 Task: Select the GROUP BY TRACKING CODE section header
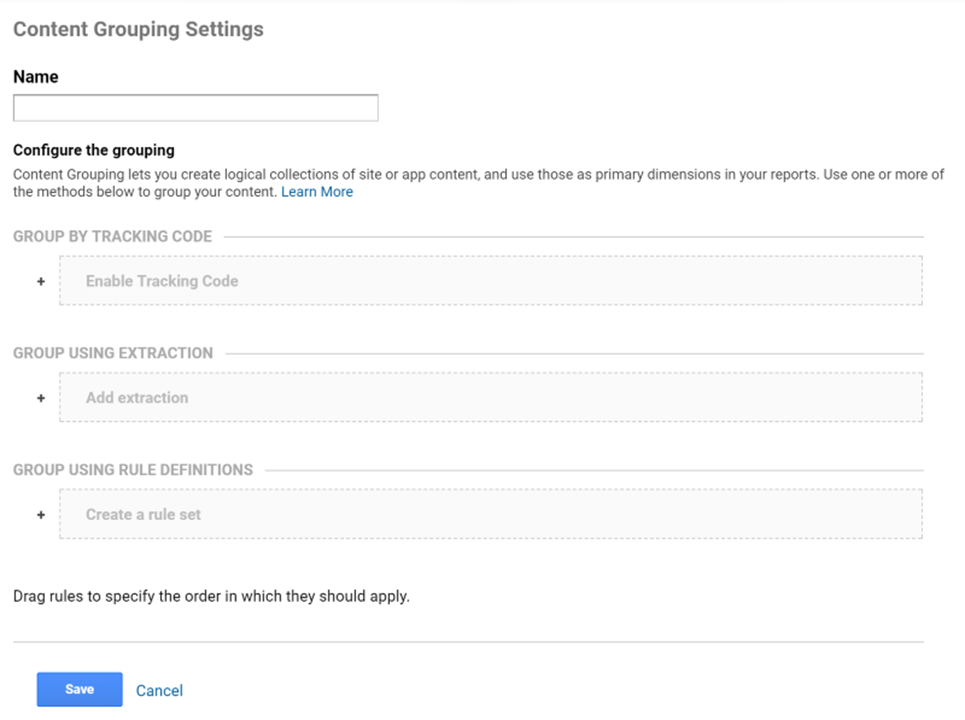click(113, 236)
